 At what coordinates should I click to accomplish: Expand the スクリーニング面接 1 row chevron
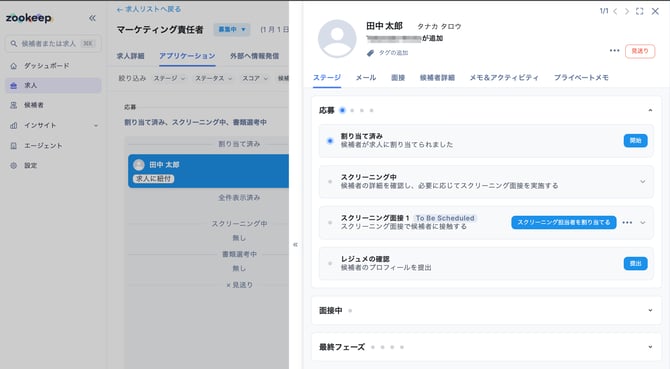click(643, 223)
